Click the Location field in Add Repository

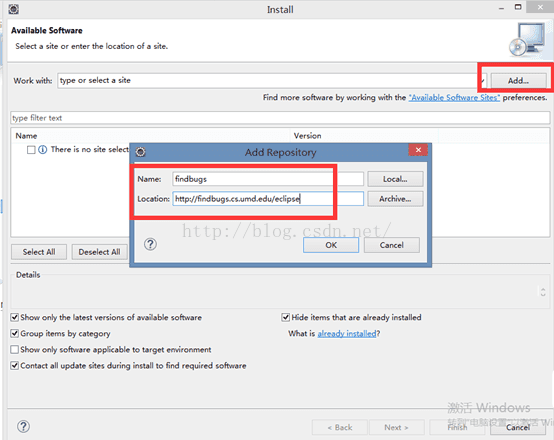click(268, 199)
